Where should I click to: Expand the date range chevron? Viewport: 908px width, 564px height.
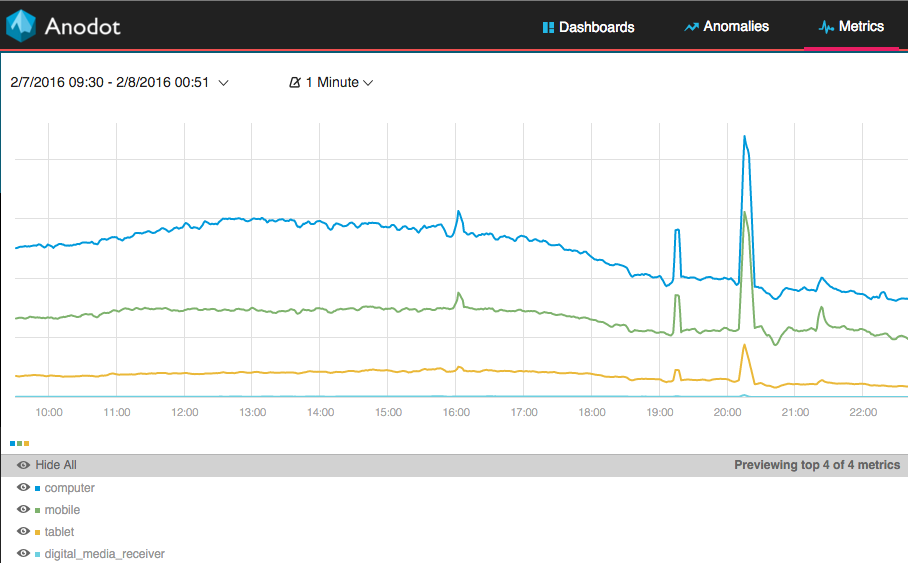click(x=223, y=83)
